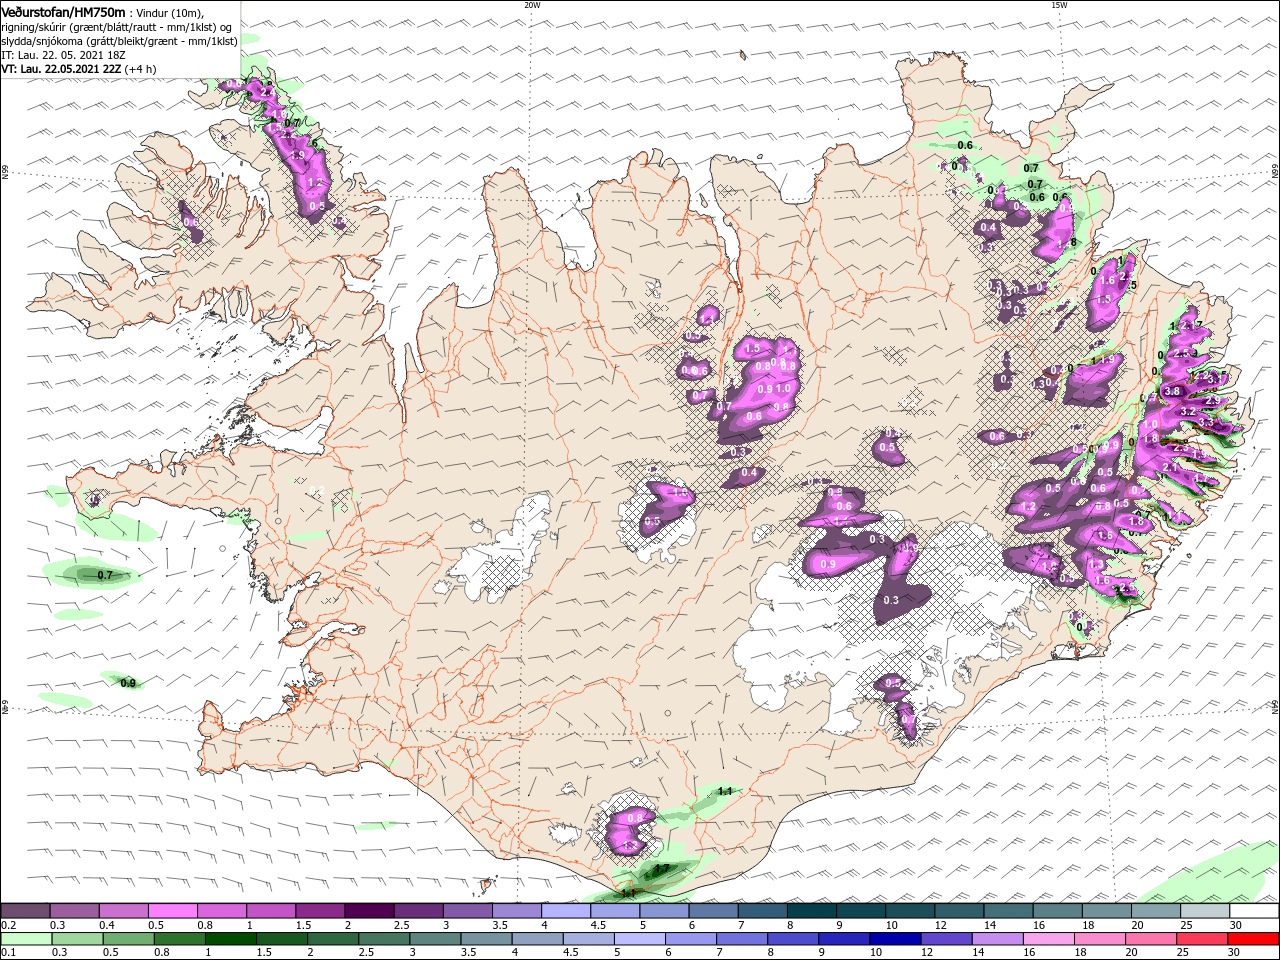
Task: Pick the light lavender 4–4.5 snow swatch
Action: coord(565,911)
